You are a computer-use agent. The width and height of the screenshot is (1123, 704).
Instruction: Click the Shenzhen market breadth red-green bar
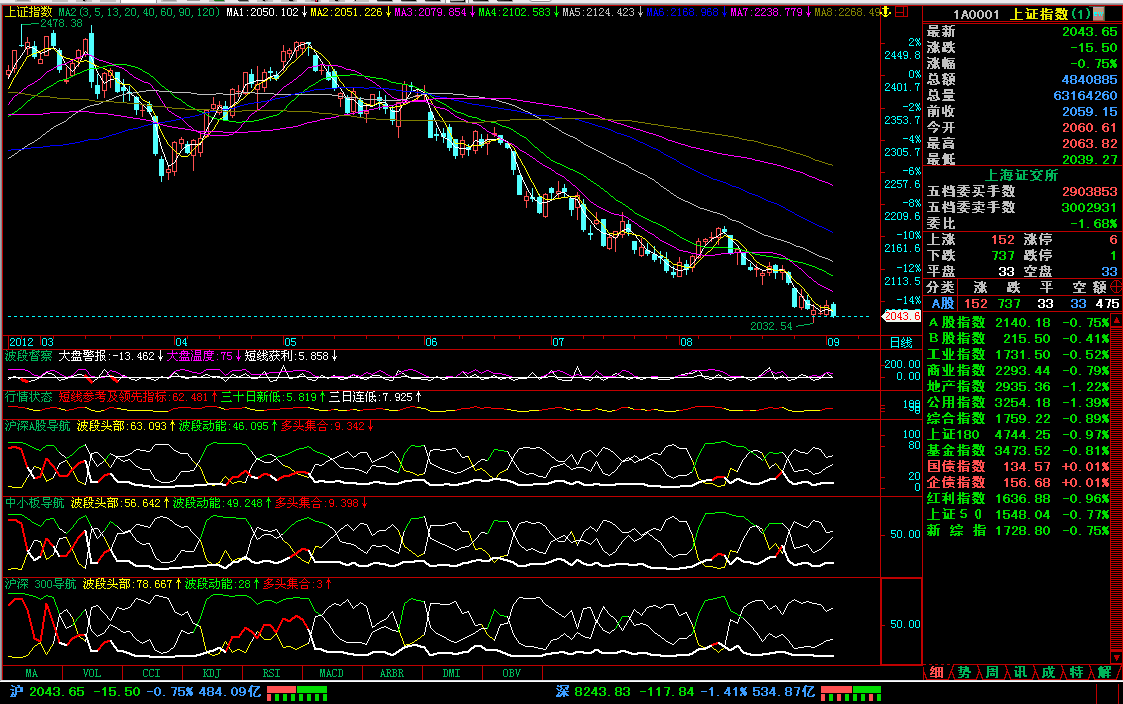pyautogui.click(x=851, y=693)
